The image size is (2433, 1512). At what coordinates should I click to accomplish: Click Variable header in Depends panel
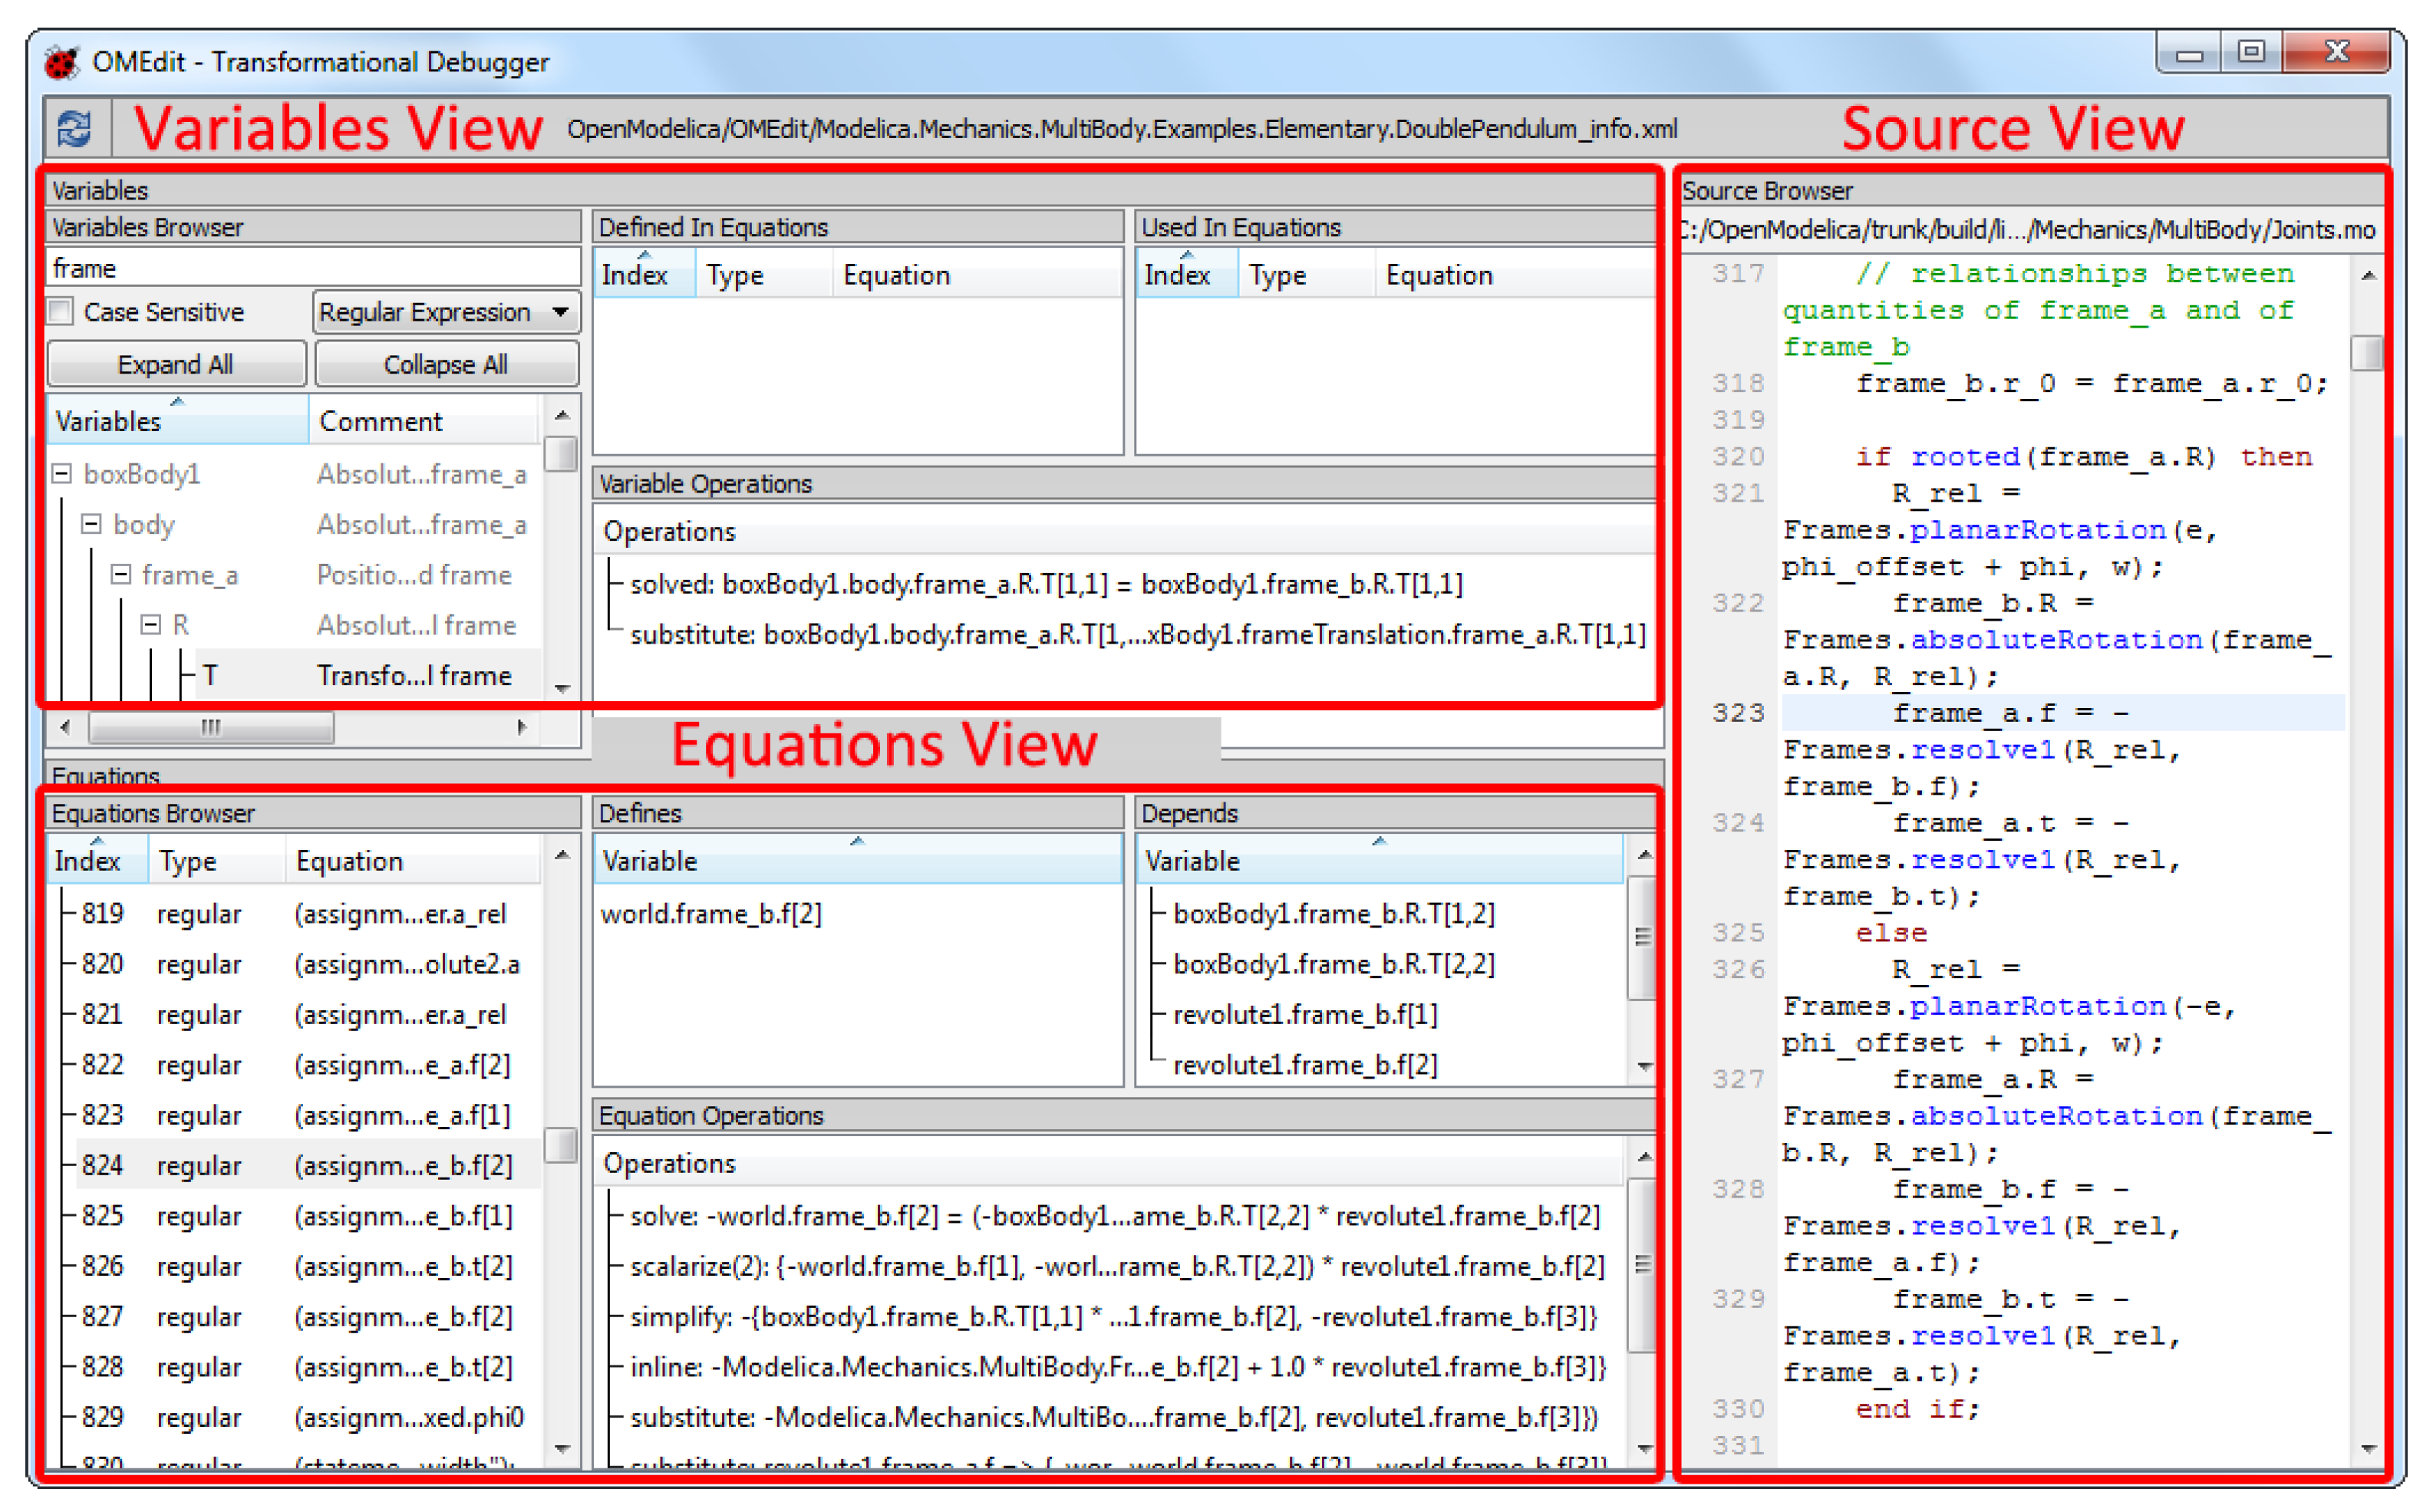coord(1379,860)
